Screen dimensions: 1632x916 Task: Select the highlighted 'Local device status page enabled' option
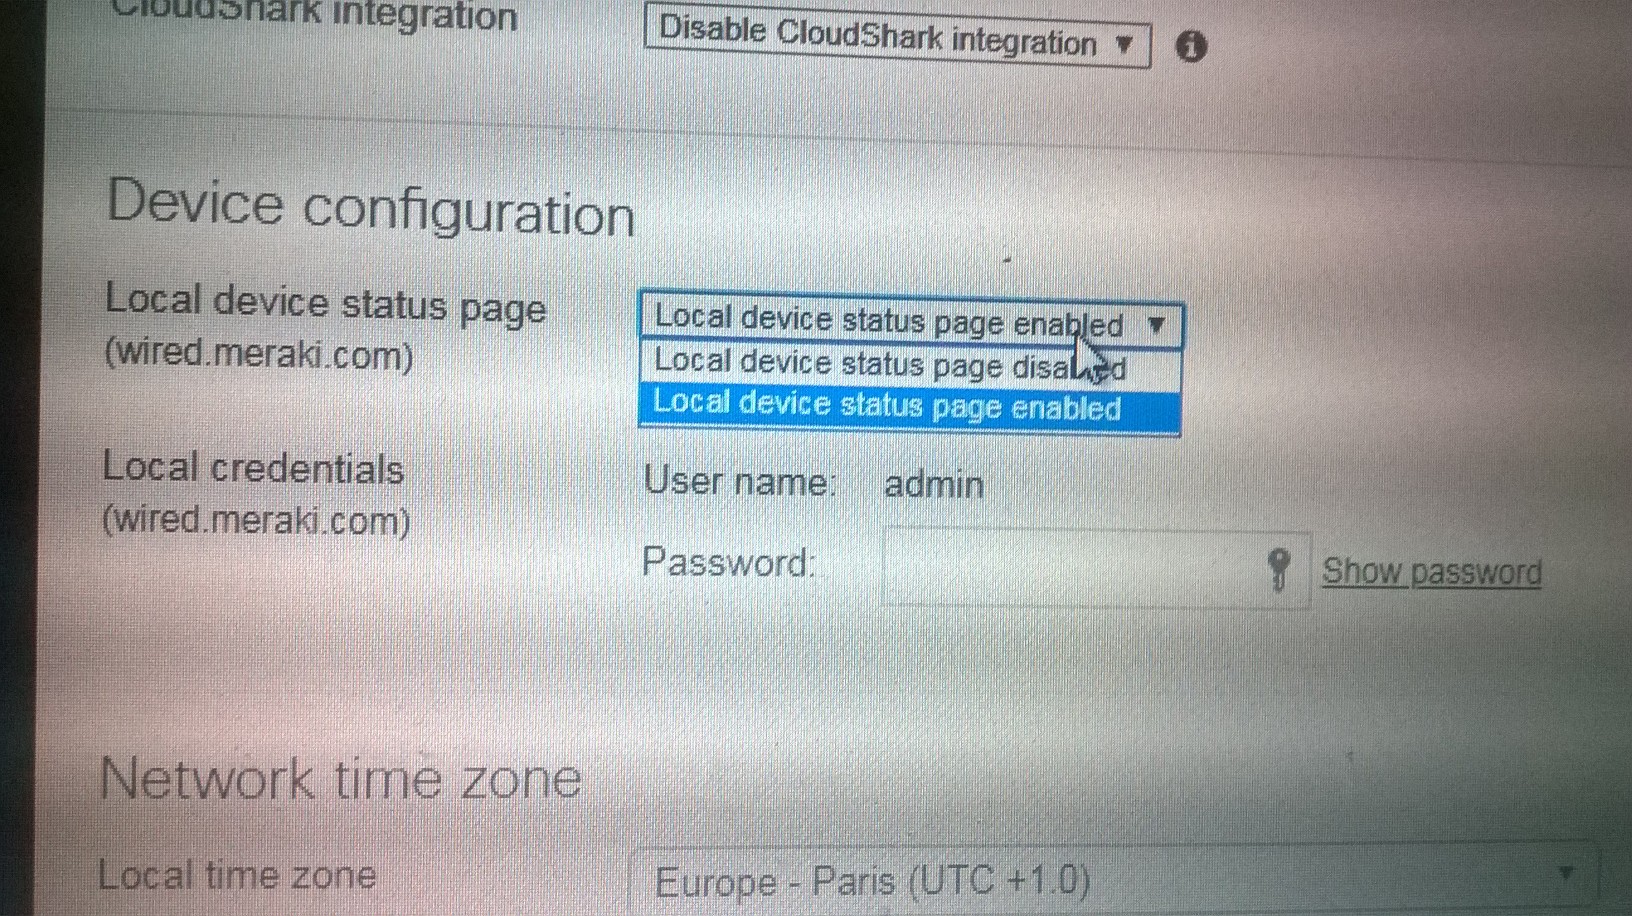pos(886,406)
